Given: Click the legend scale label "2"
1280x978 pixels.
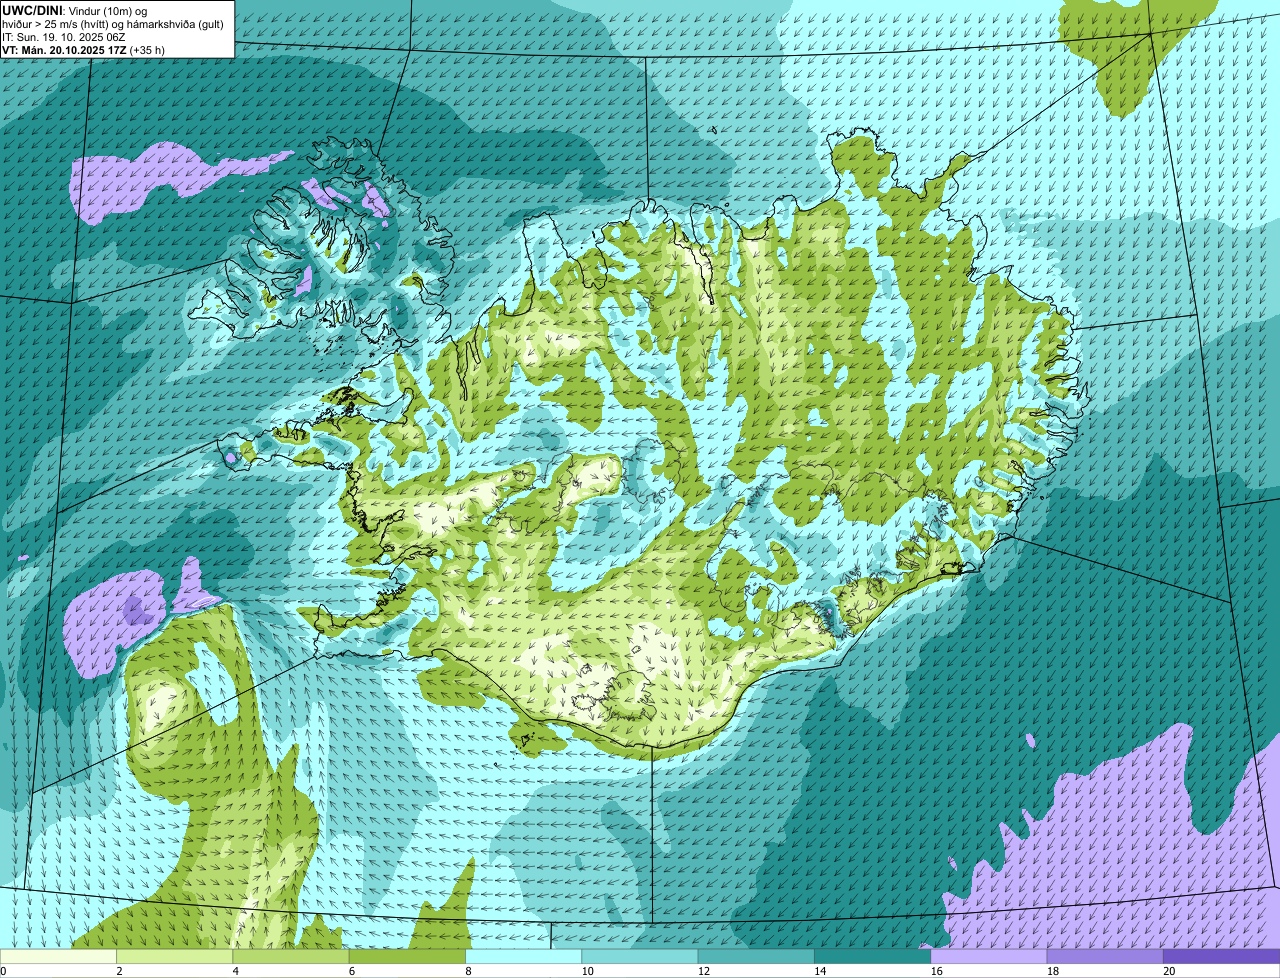Looking at the screenshot, I should (119, 971).
